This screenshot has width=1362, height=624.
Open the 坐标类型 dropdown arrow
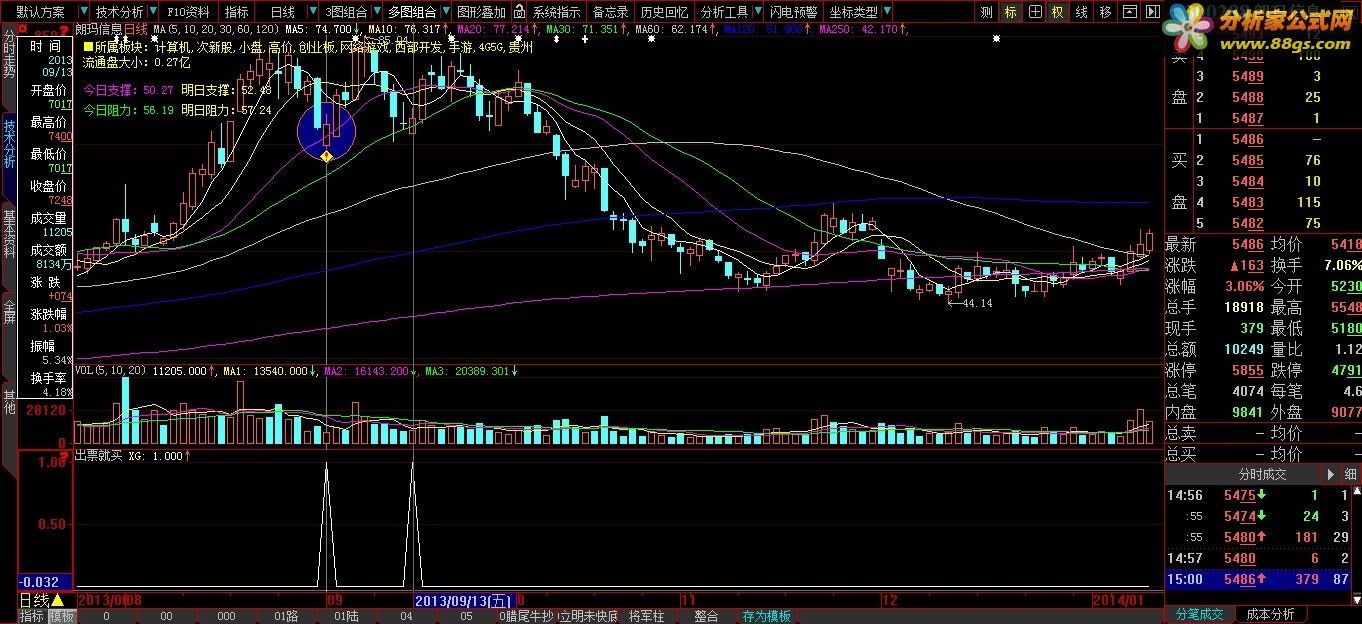click(886, 12)
